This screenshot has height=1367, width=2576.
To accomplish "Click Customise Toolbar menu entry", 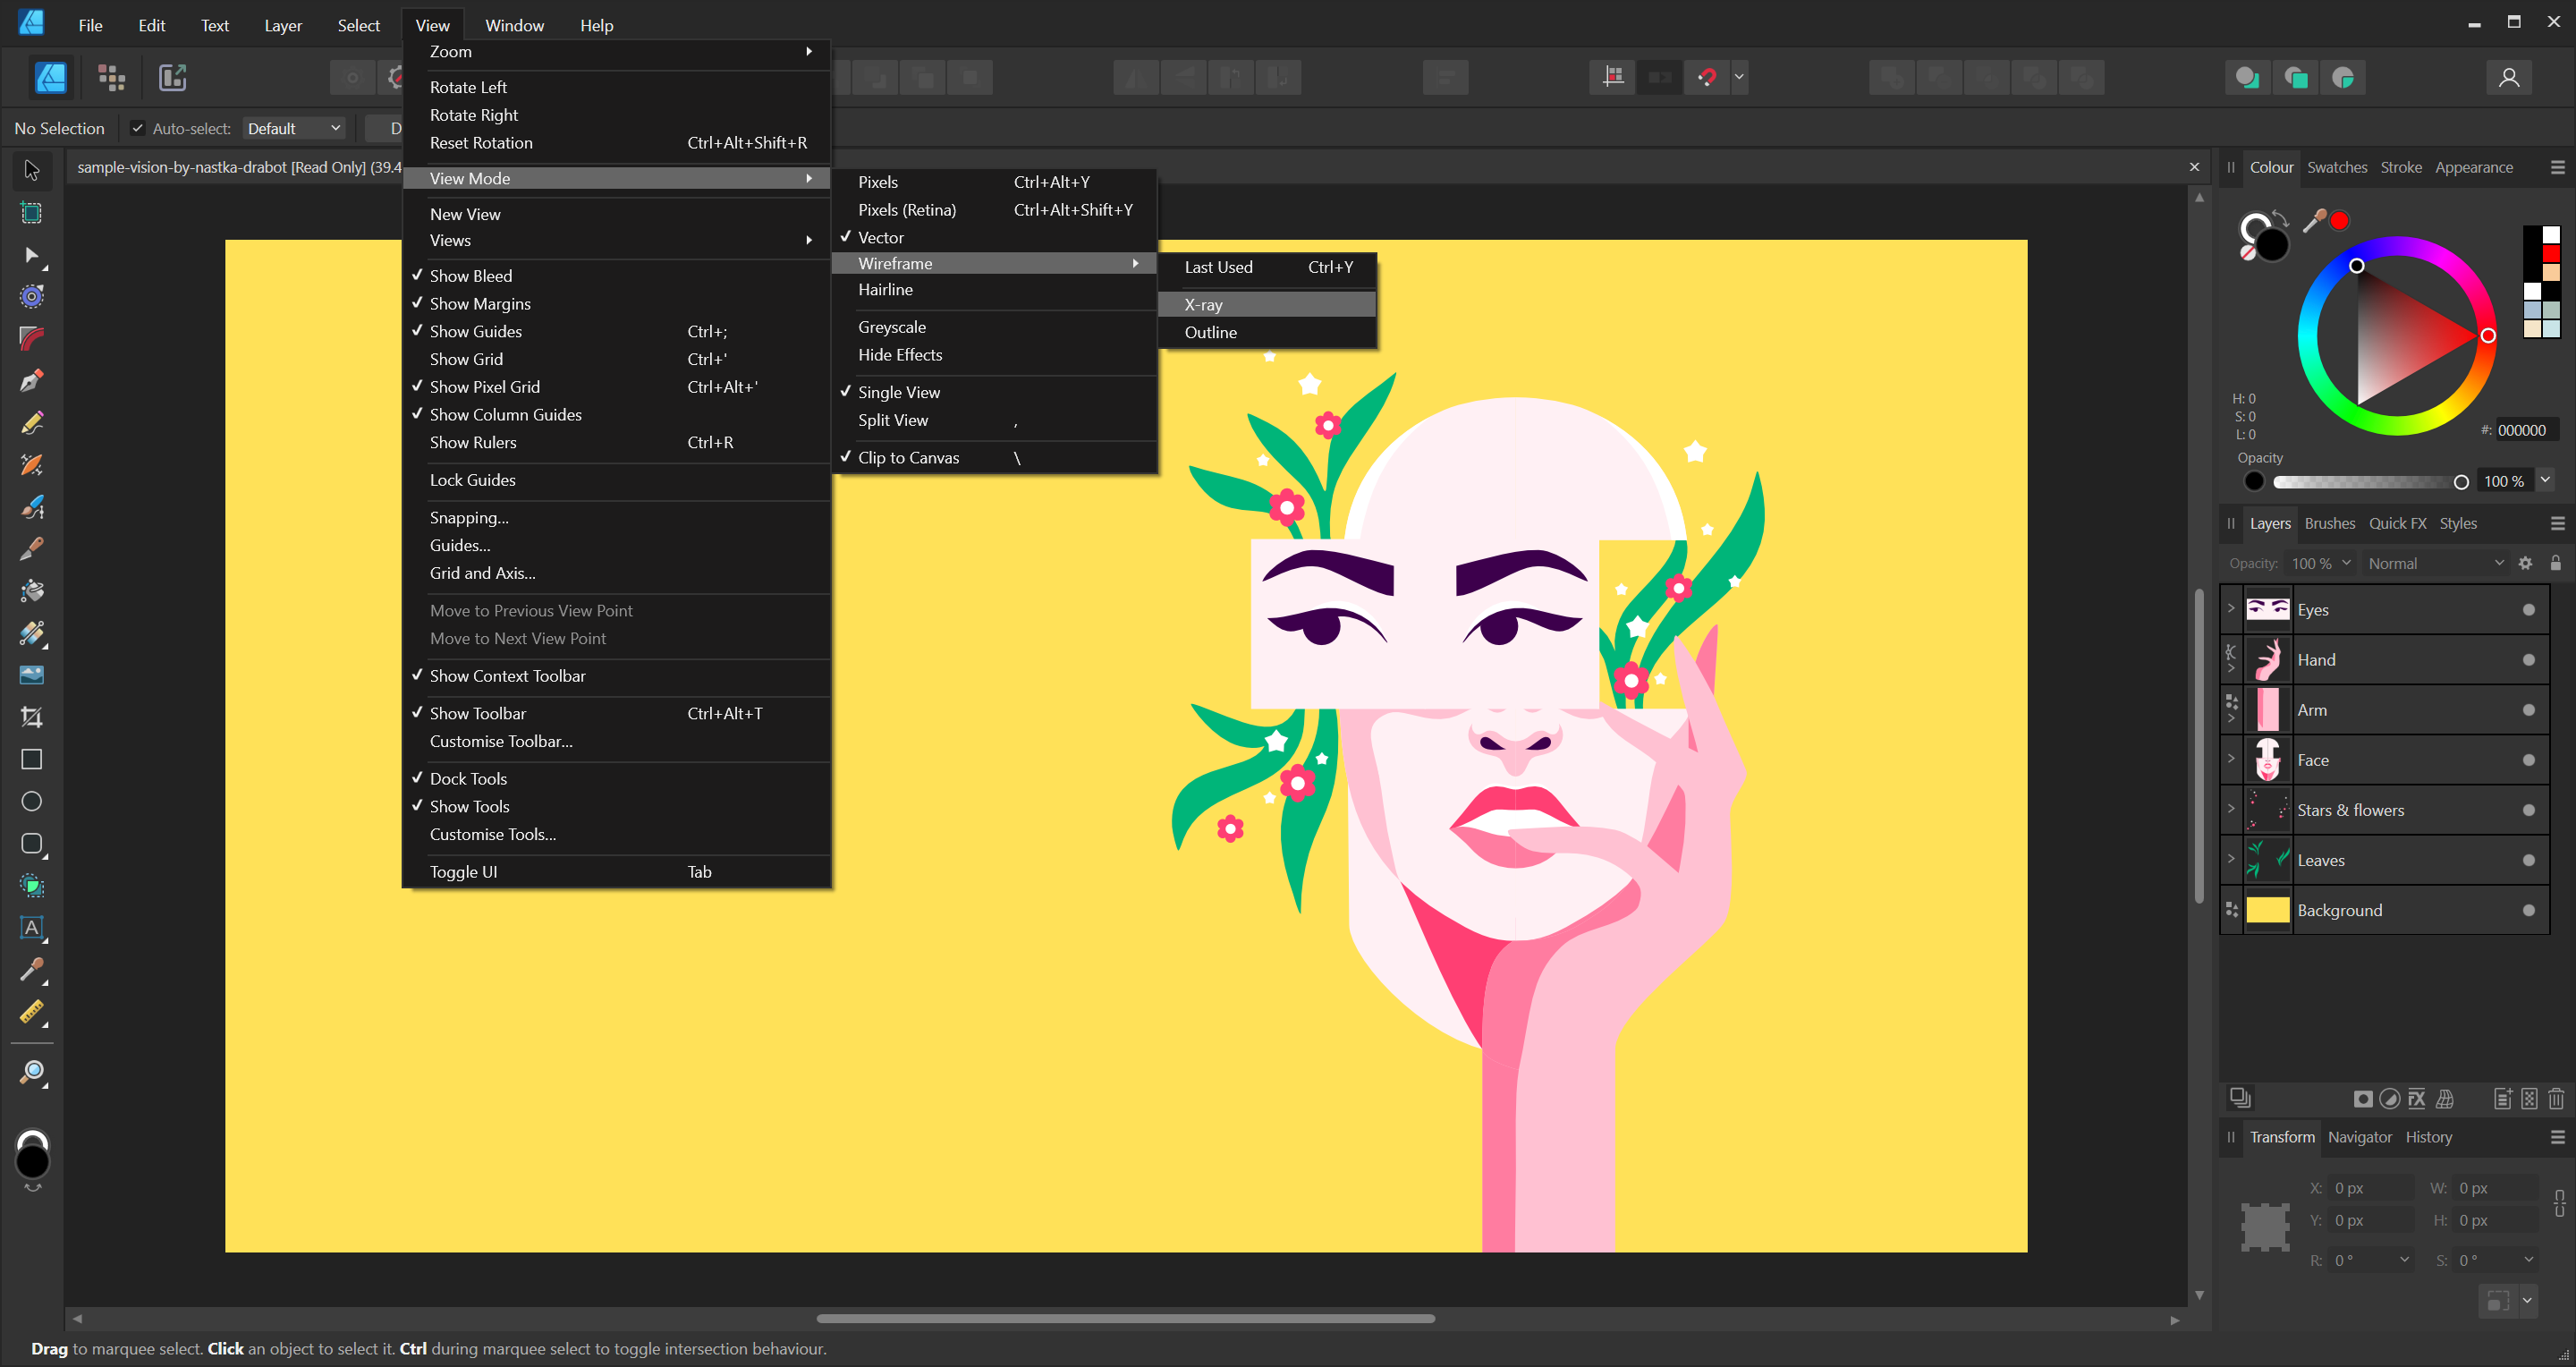I will click(501, 741).
